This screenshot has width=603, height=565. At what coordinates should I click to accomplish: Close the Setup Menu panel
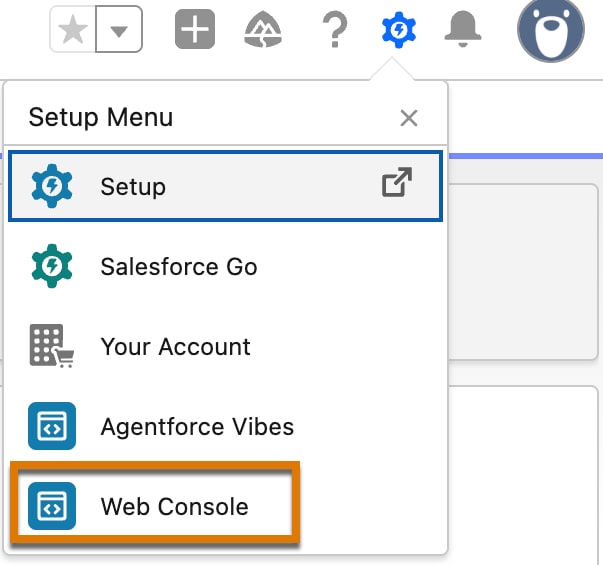pyautogui.click(x=409, y=118)
